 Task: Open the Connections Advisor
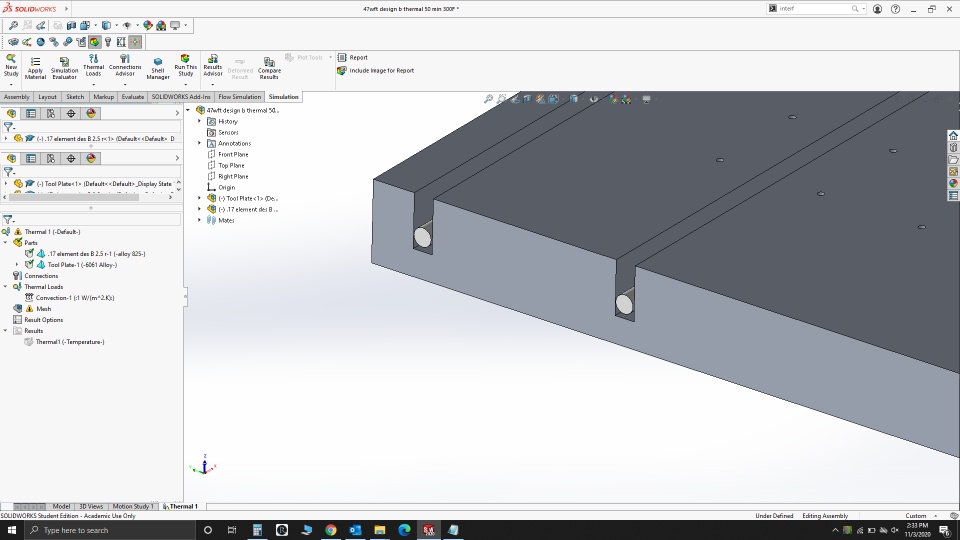pos(125,66)
